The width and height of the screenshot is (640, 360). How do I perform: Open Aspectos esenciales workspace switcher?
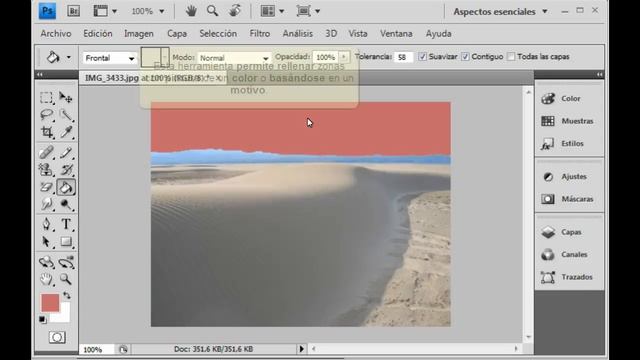tap(500, 11)
